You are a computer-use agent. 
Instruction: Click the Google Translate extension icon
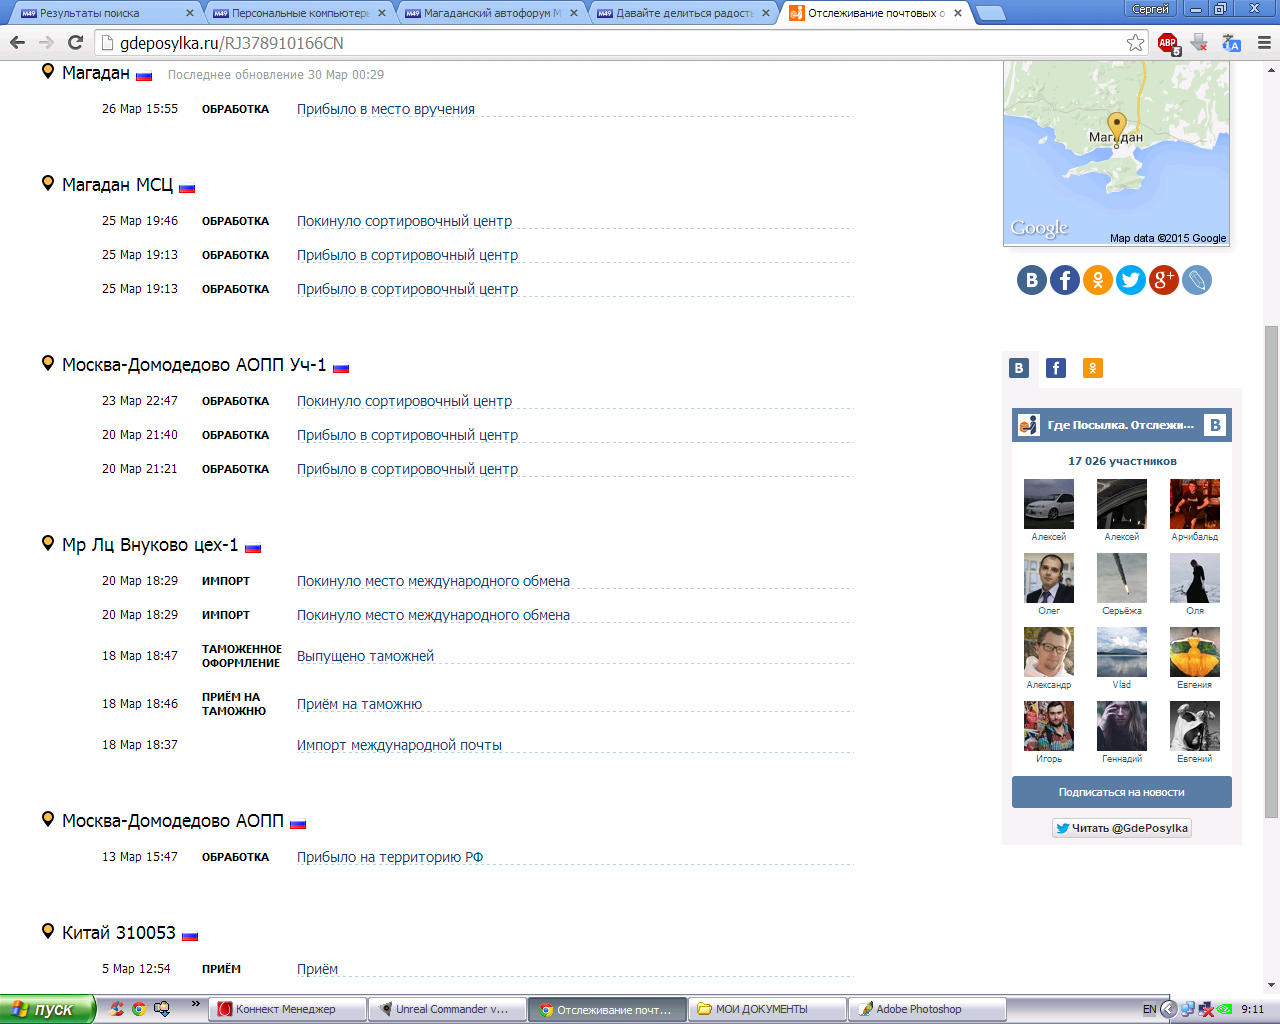click(x=1231, y=43)
